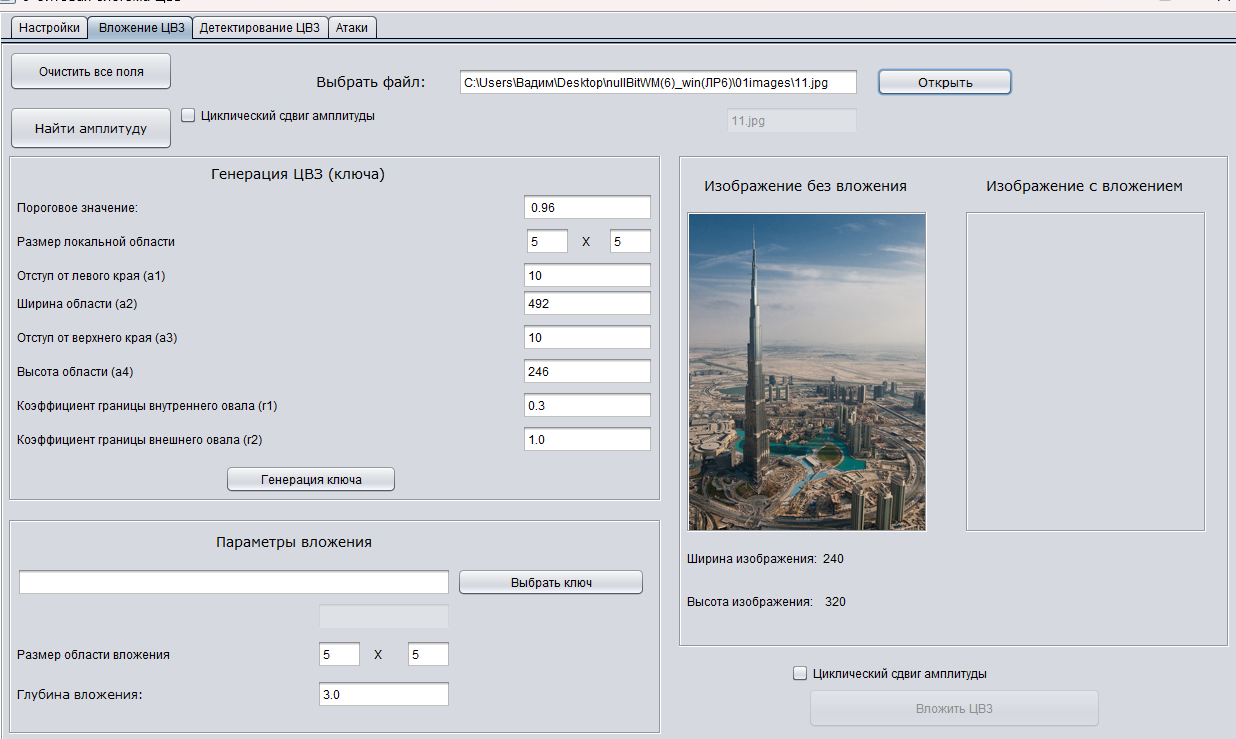Click the Генерация ключа button
The height and width of the screenshot is (739, 1236).
click(x=311, y=479)
